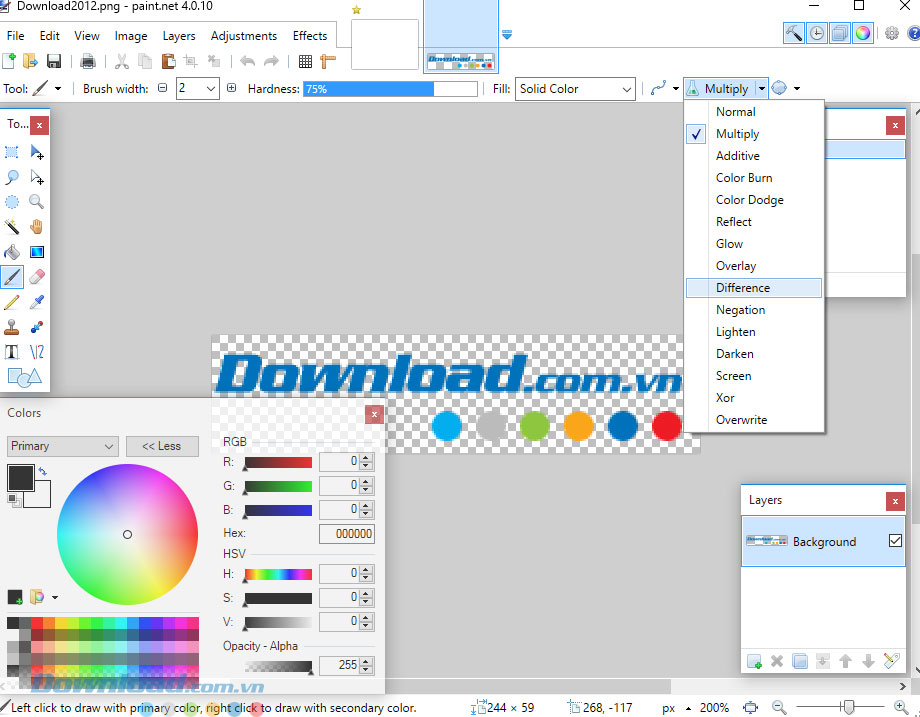Choose Difference blend mode
The image size is (920, 717).
[753, 288]
